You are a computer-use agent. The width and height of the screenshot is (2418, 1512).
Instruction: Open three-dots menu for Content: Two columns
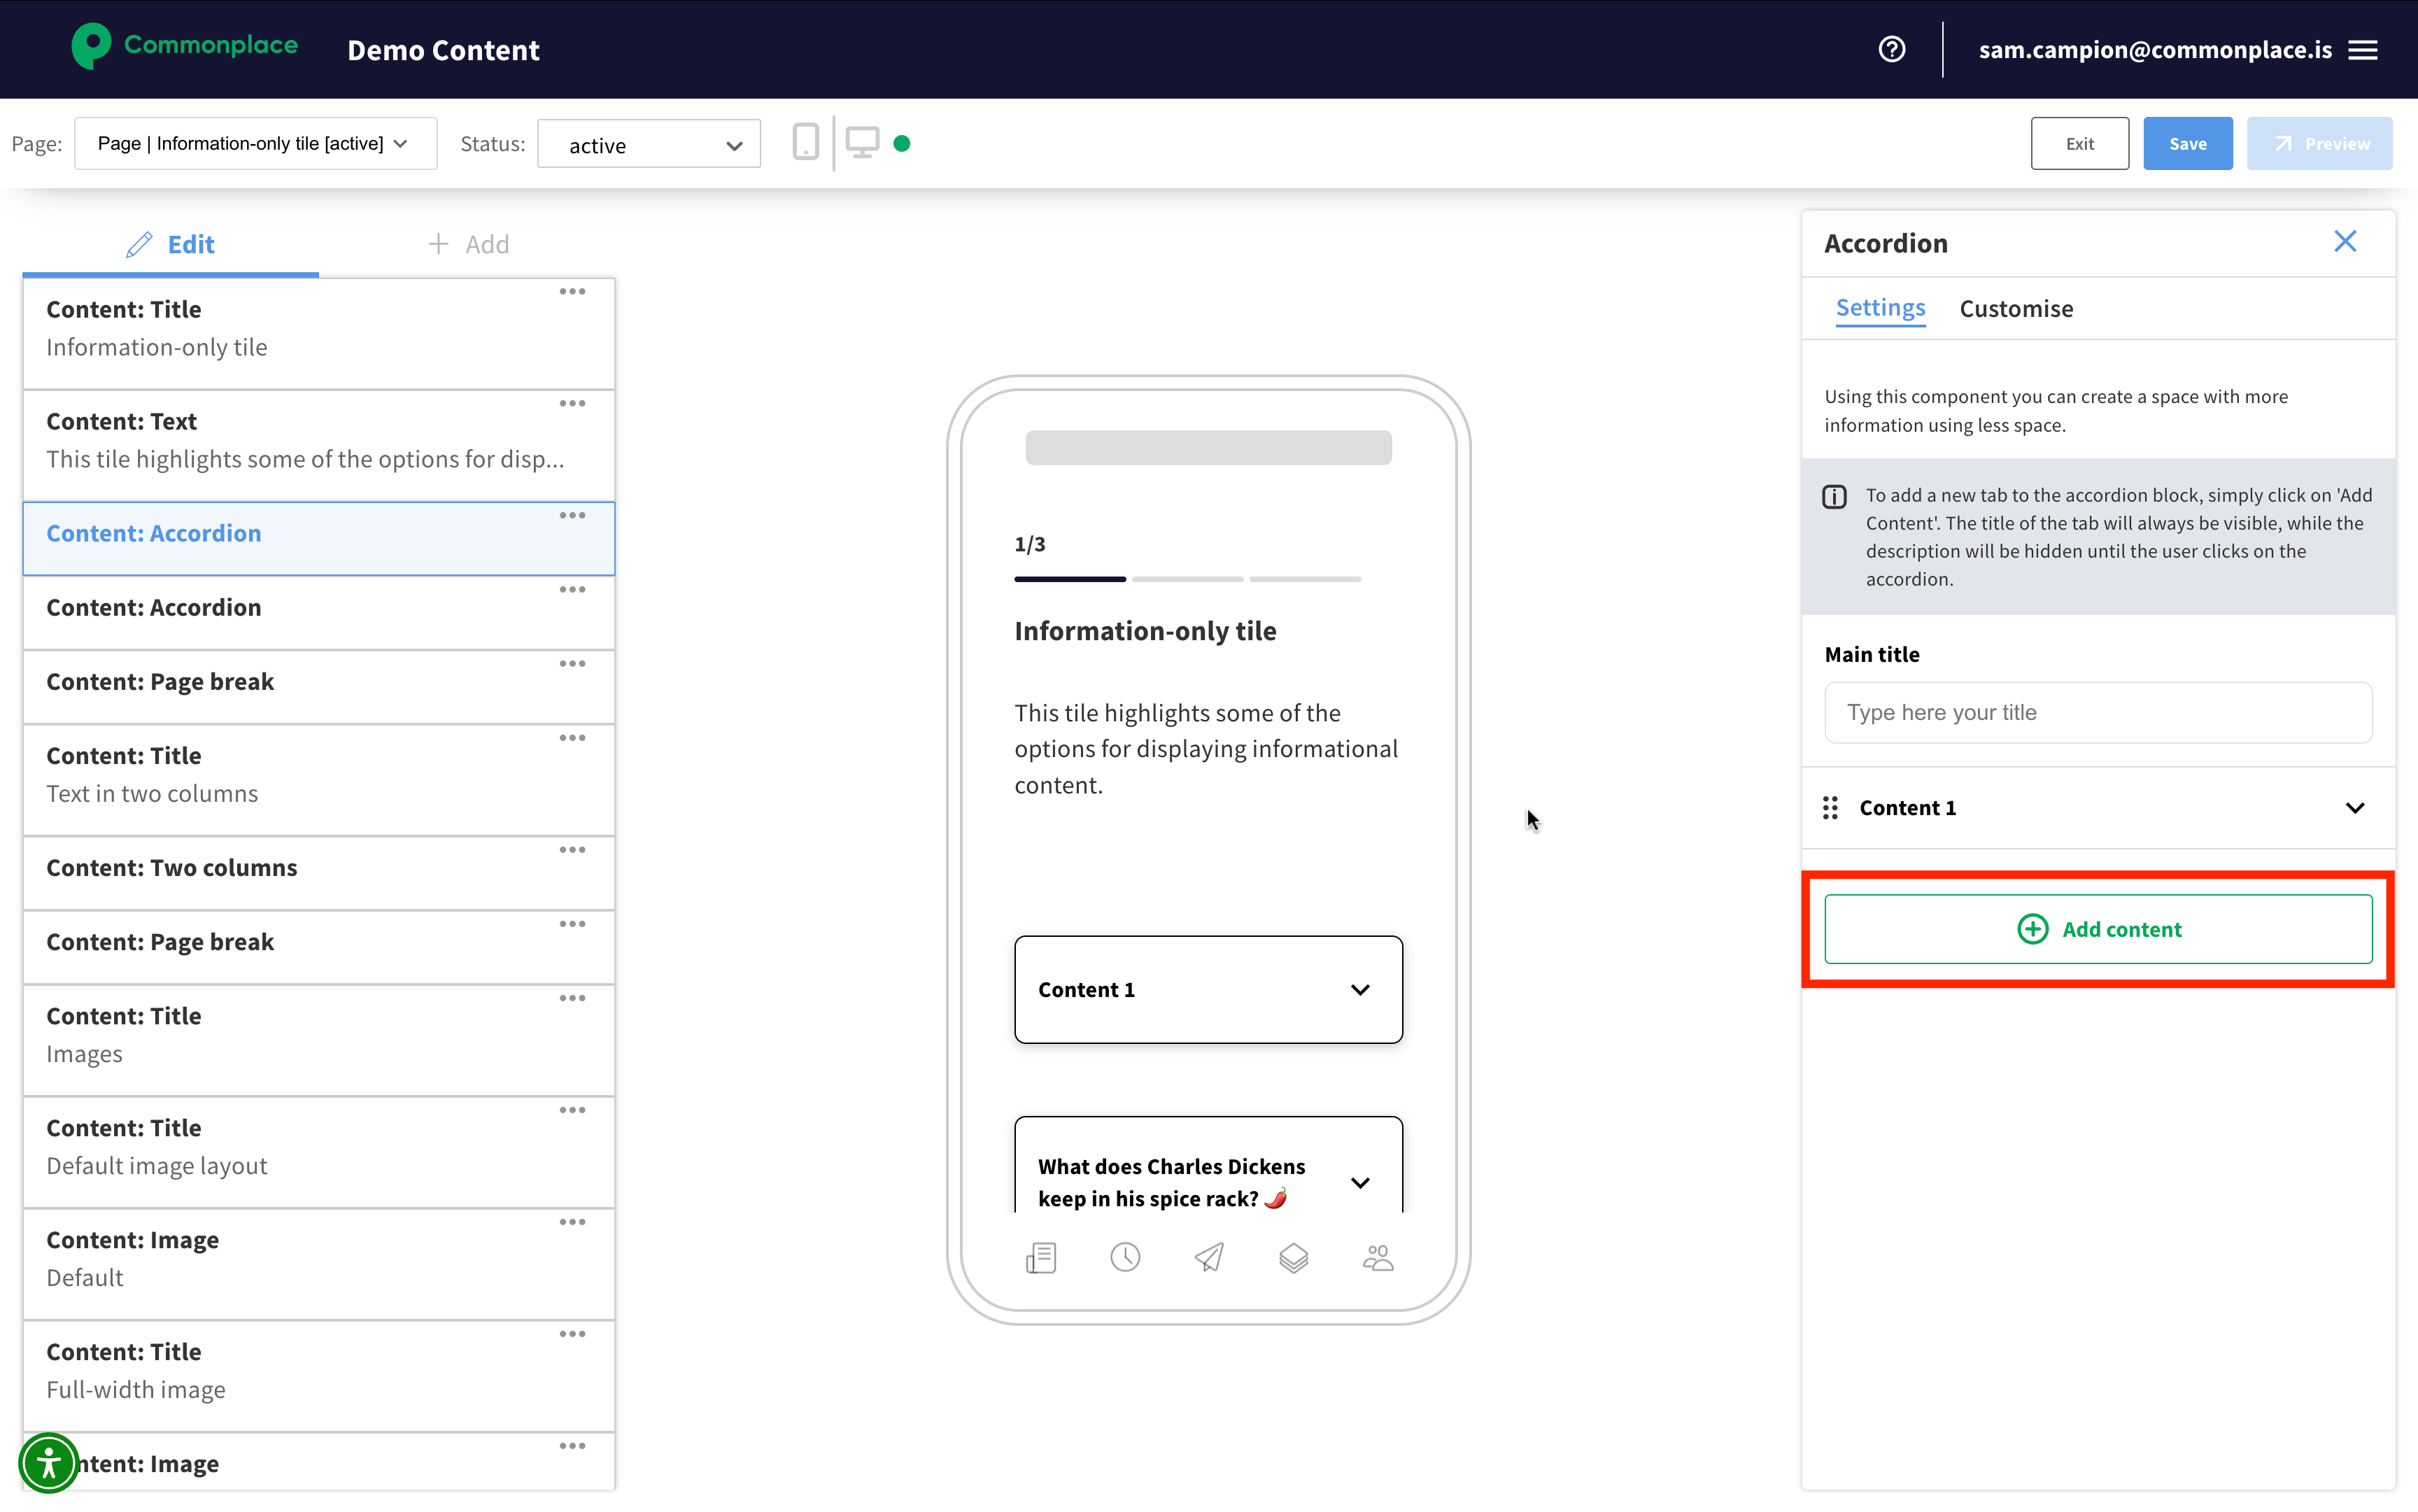(x=572, y=850)
